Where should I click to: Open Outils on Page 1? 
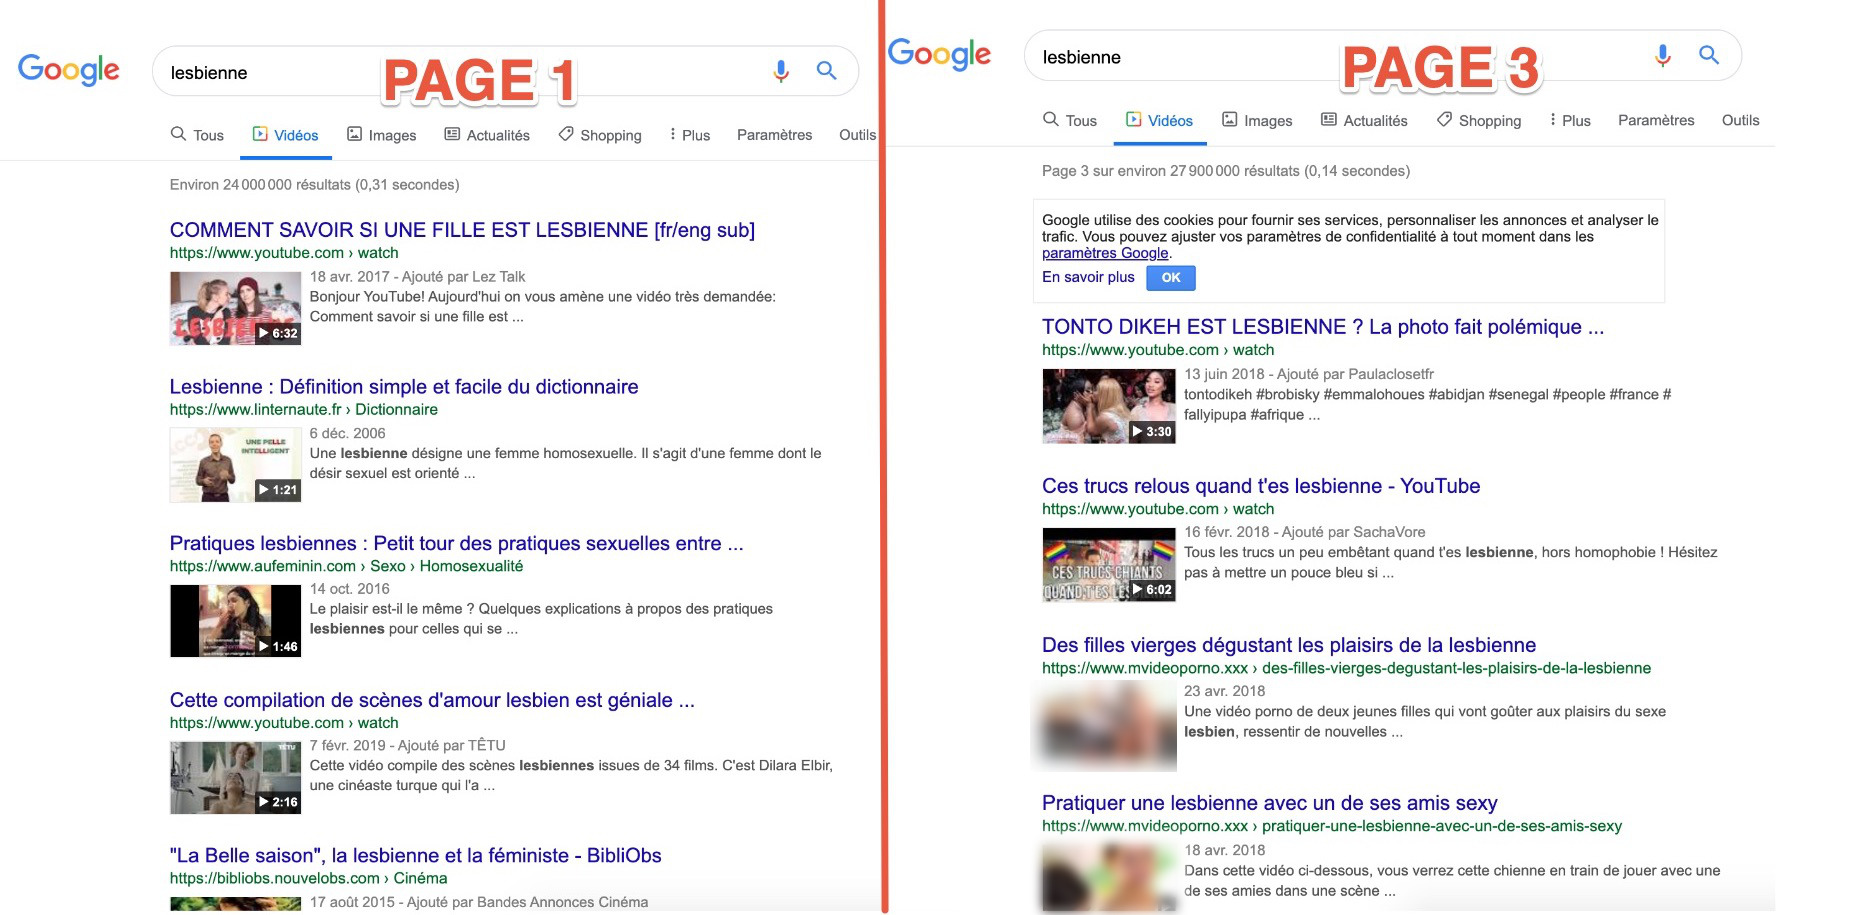click(x=857, y=135)
